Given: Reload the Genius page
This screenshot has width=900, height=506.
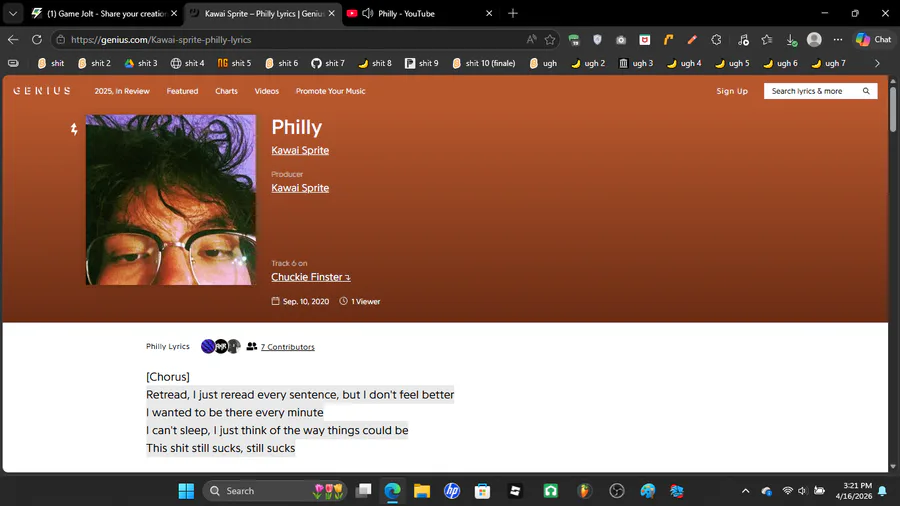Looking at the screenshot, I should click(37, 40).
